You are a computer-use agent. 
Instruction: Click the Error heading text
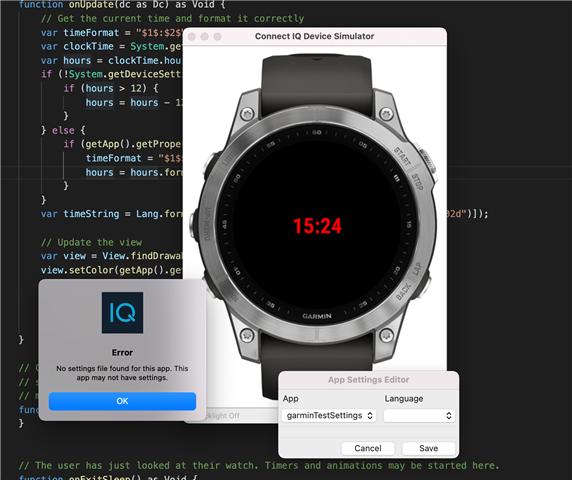pos(122,353)
